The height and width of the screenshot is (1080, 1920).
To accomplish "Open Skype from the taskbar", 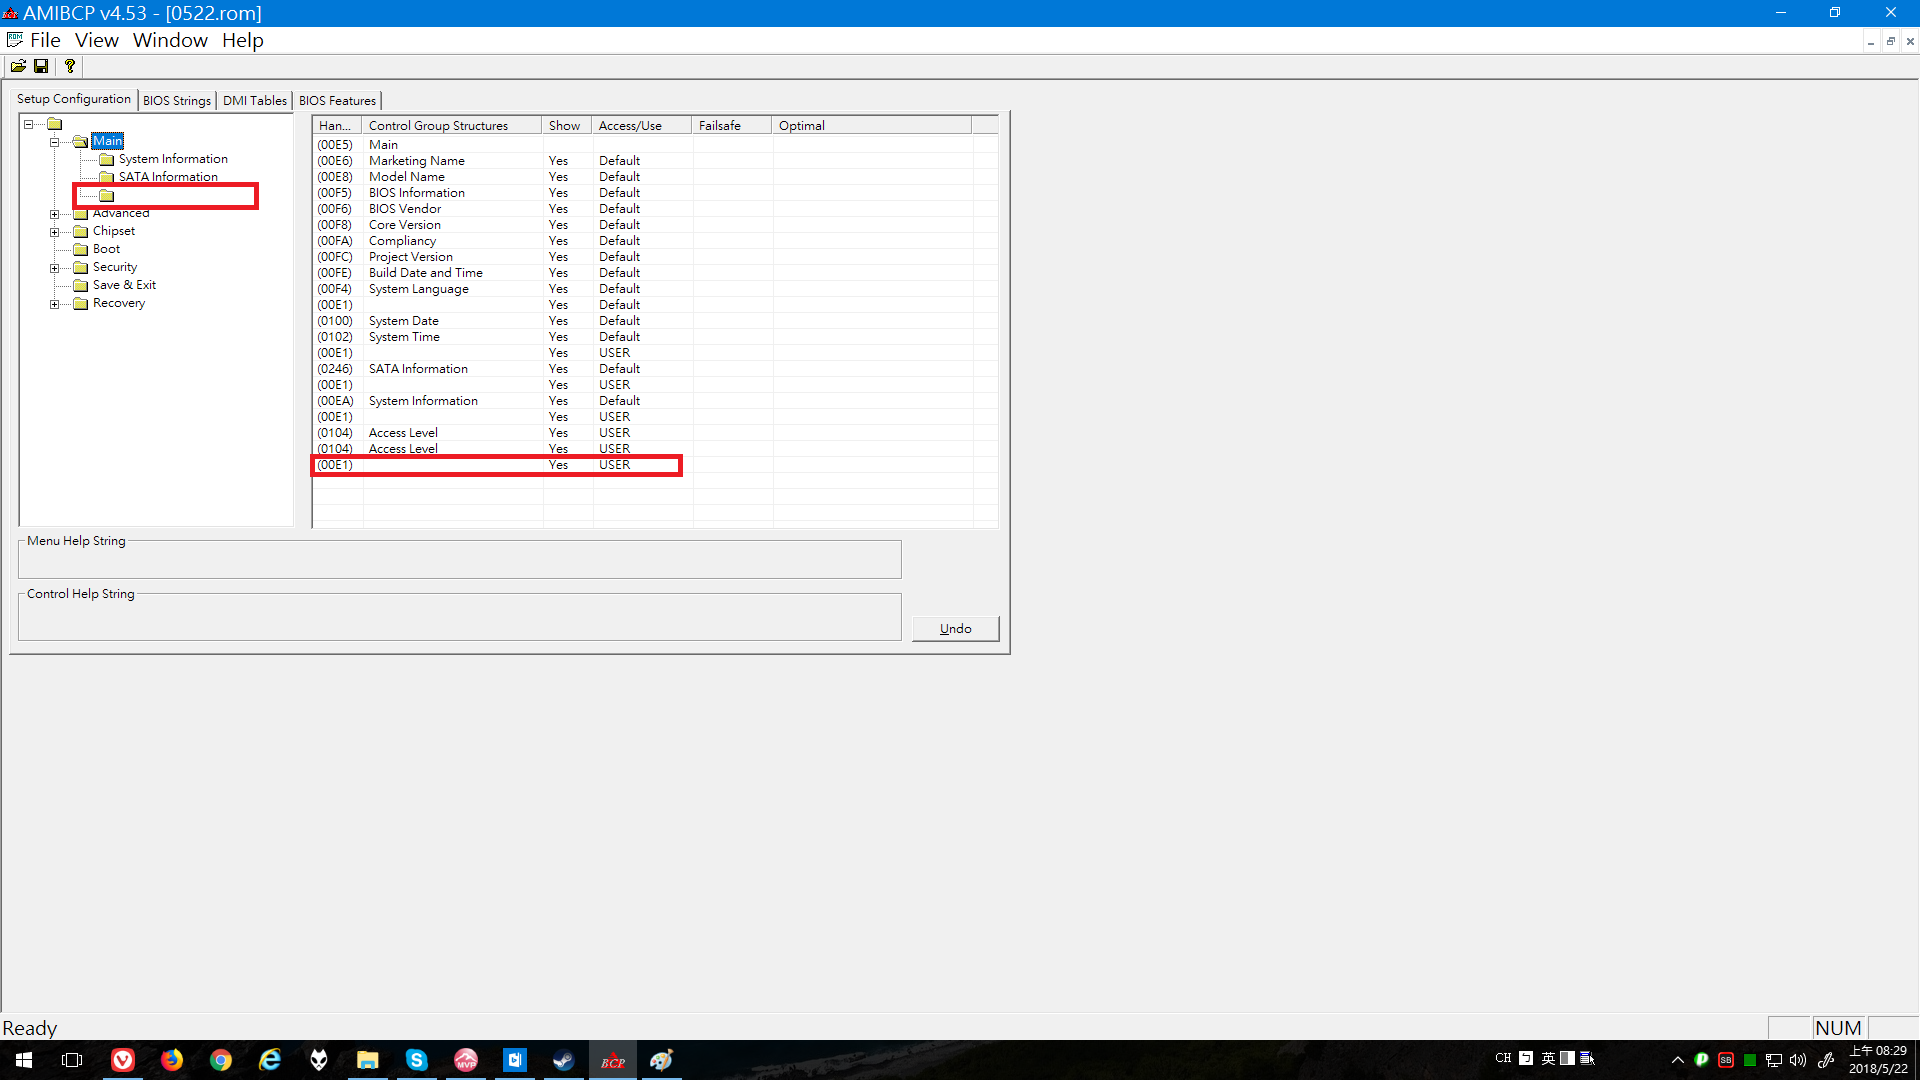I will tap(417, 1060).
